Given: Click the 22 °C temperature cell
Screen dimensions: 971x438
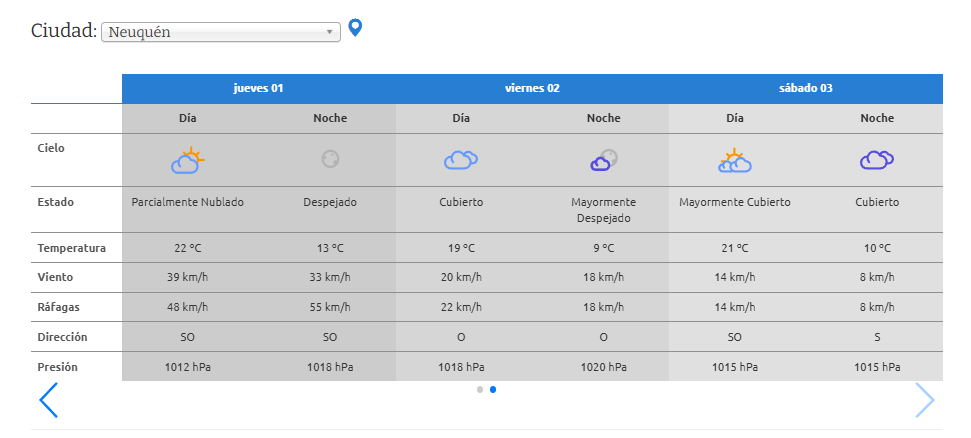Looking at the screenshot, I should [187, 248].
